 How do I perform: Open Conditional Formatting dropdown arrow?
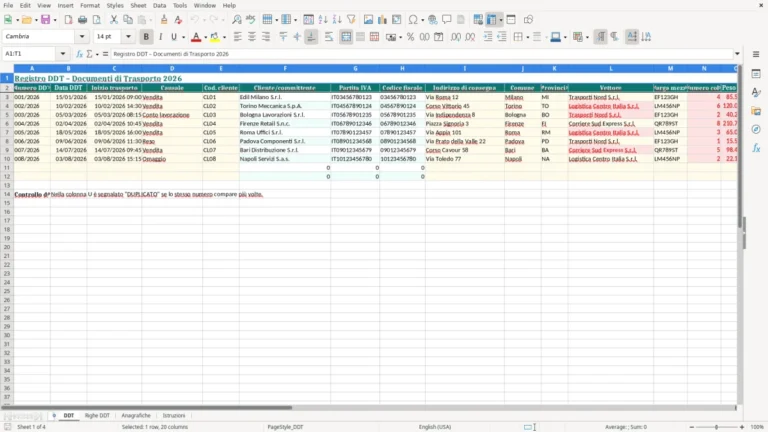pyautogui.click(x=587, y=37)
